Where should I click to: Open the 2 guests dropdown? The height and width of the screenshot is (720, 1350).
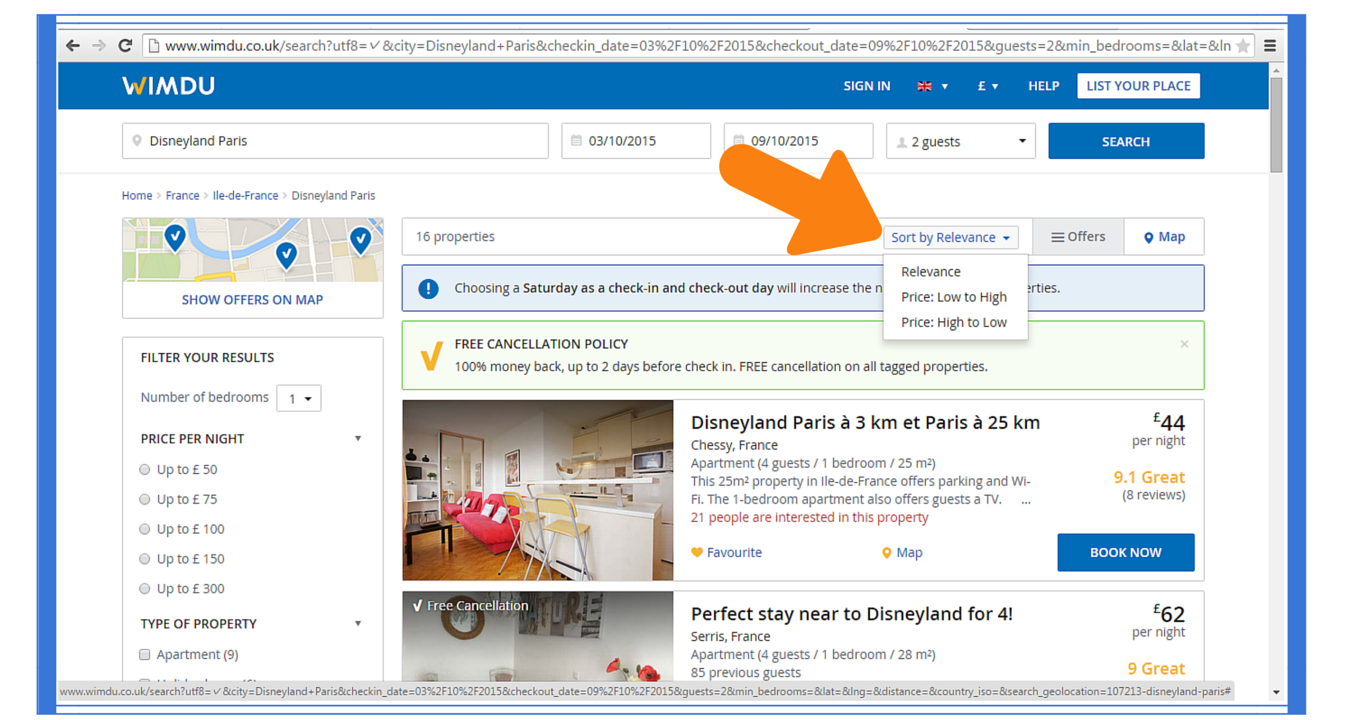click(960, 141)
